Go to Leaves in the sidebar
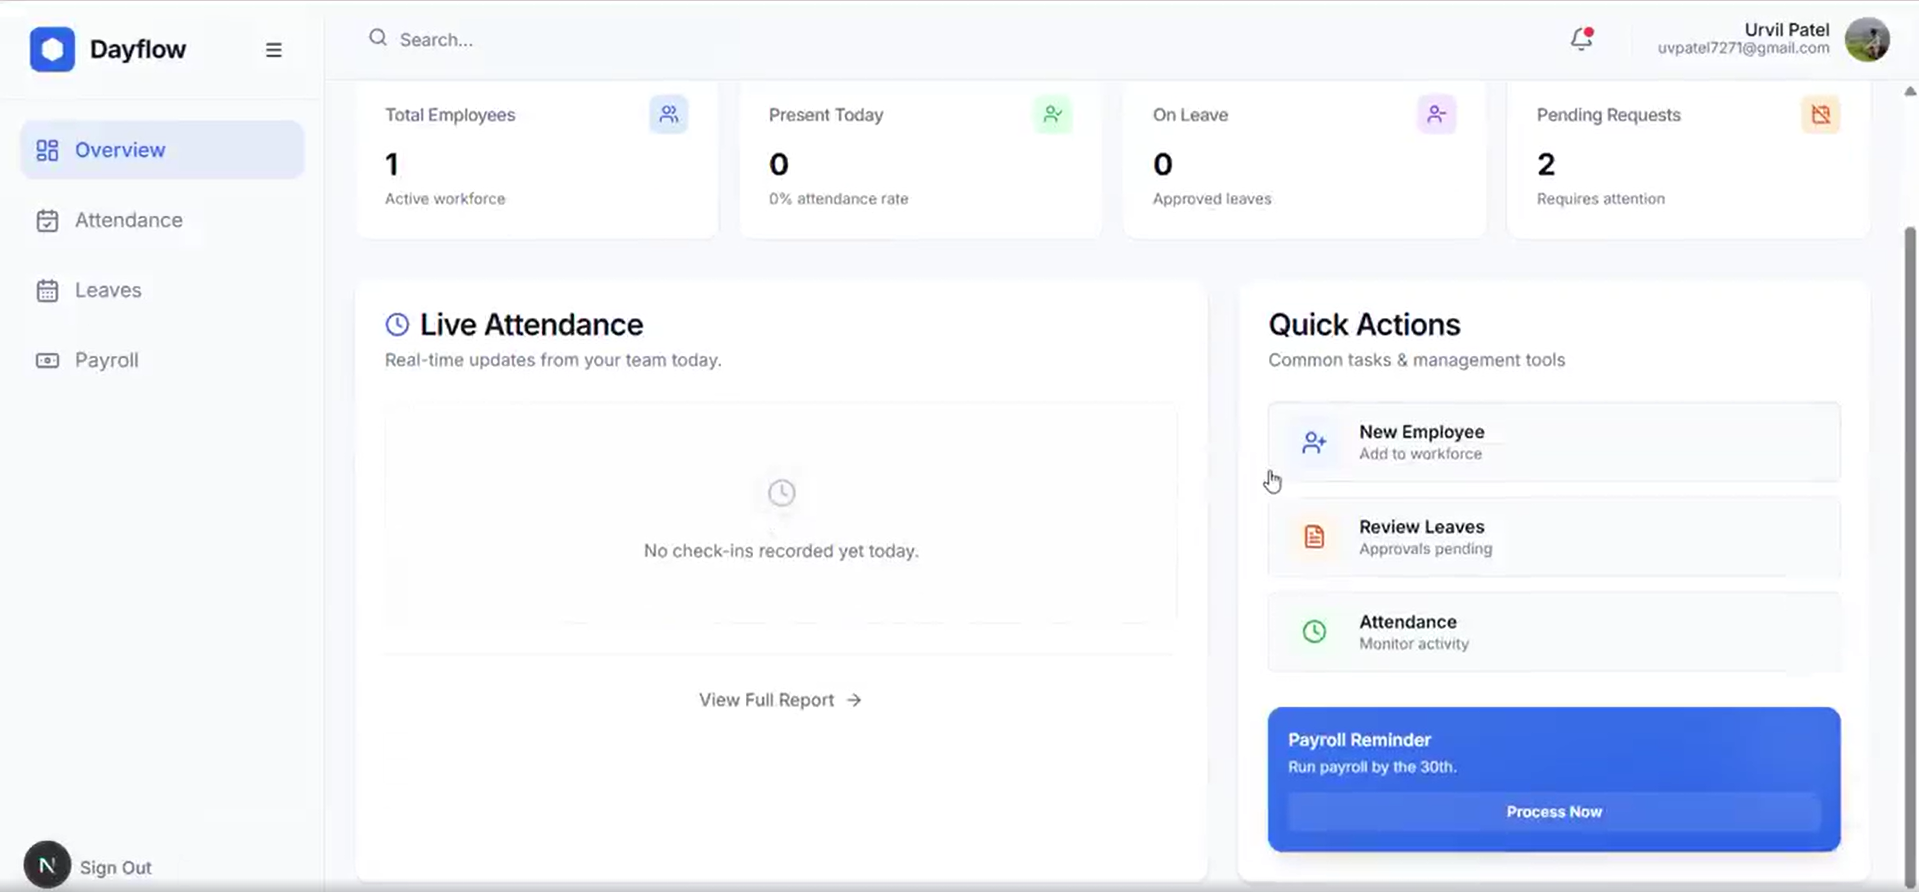 click(x=108, y=290)
